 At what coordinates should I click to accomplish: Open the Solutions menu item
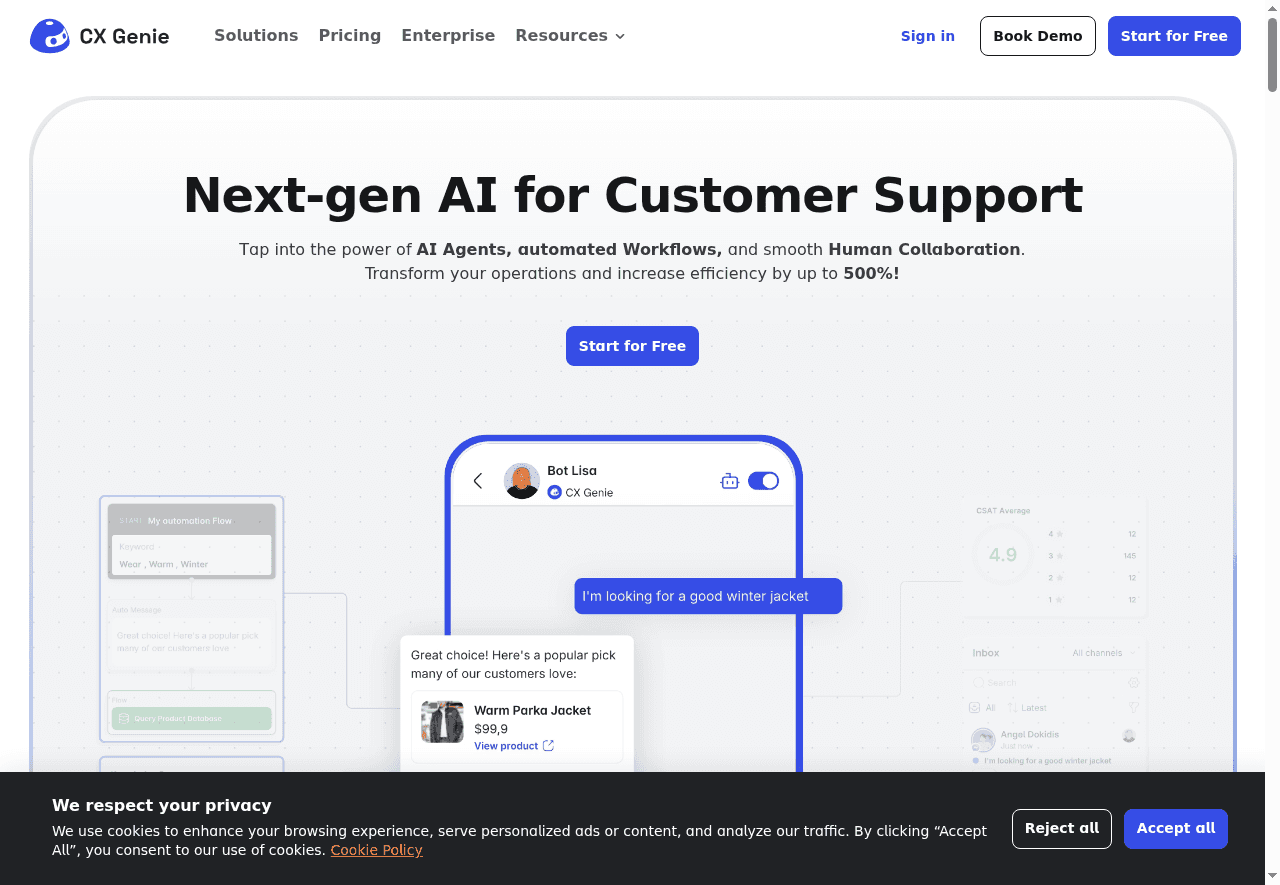pyautogui.click(x=256, y=36)
